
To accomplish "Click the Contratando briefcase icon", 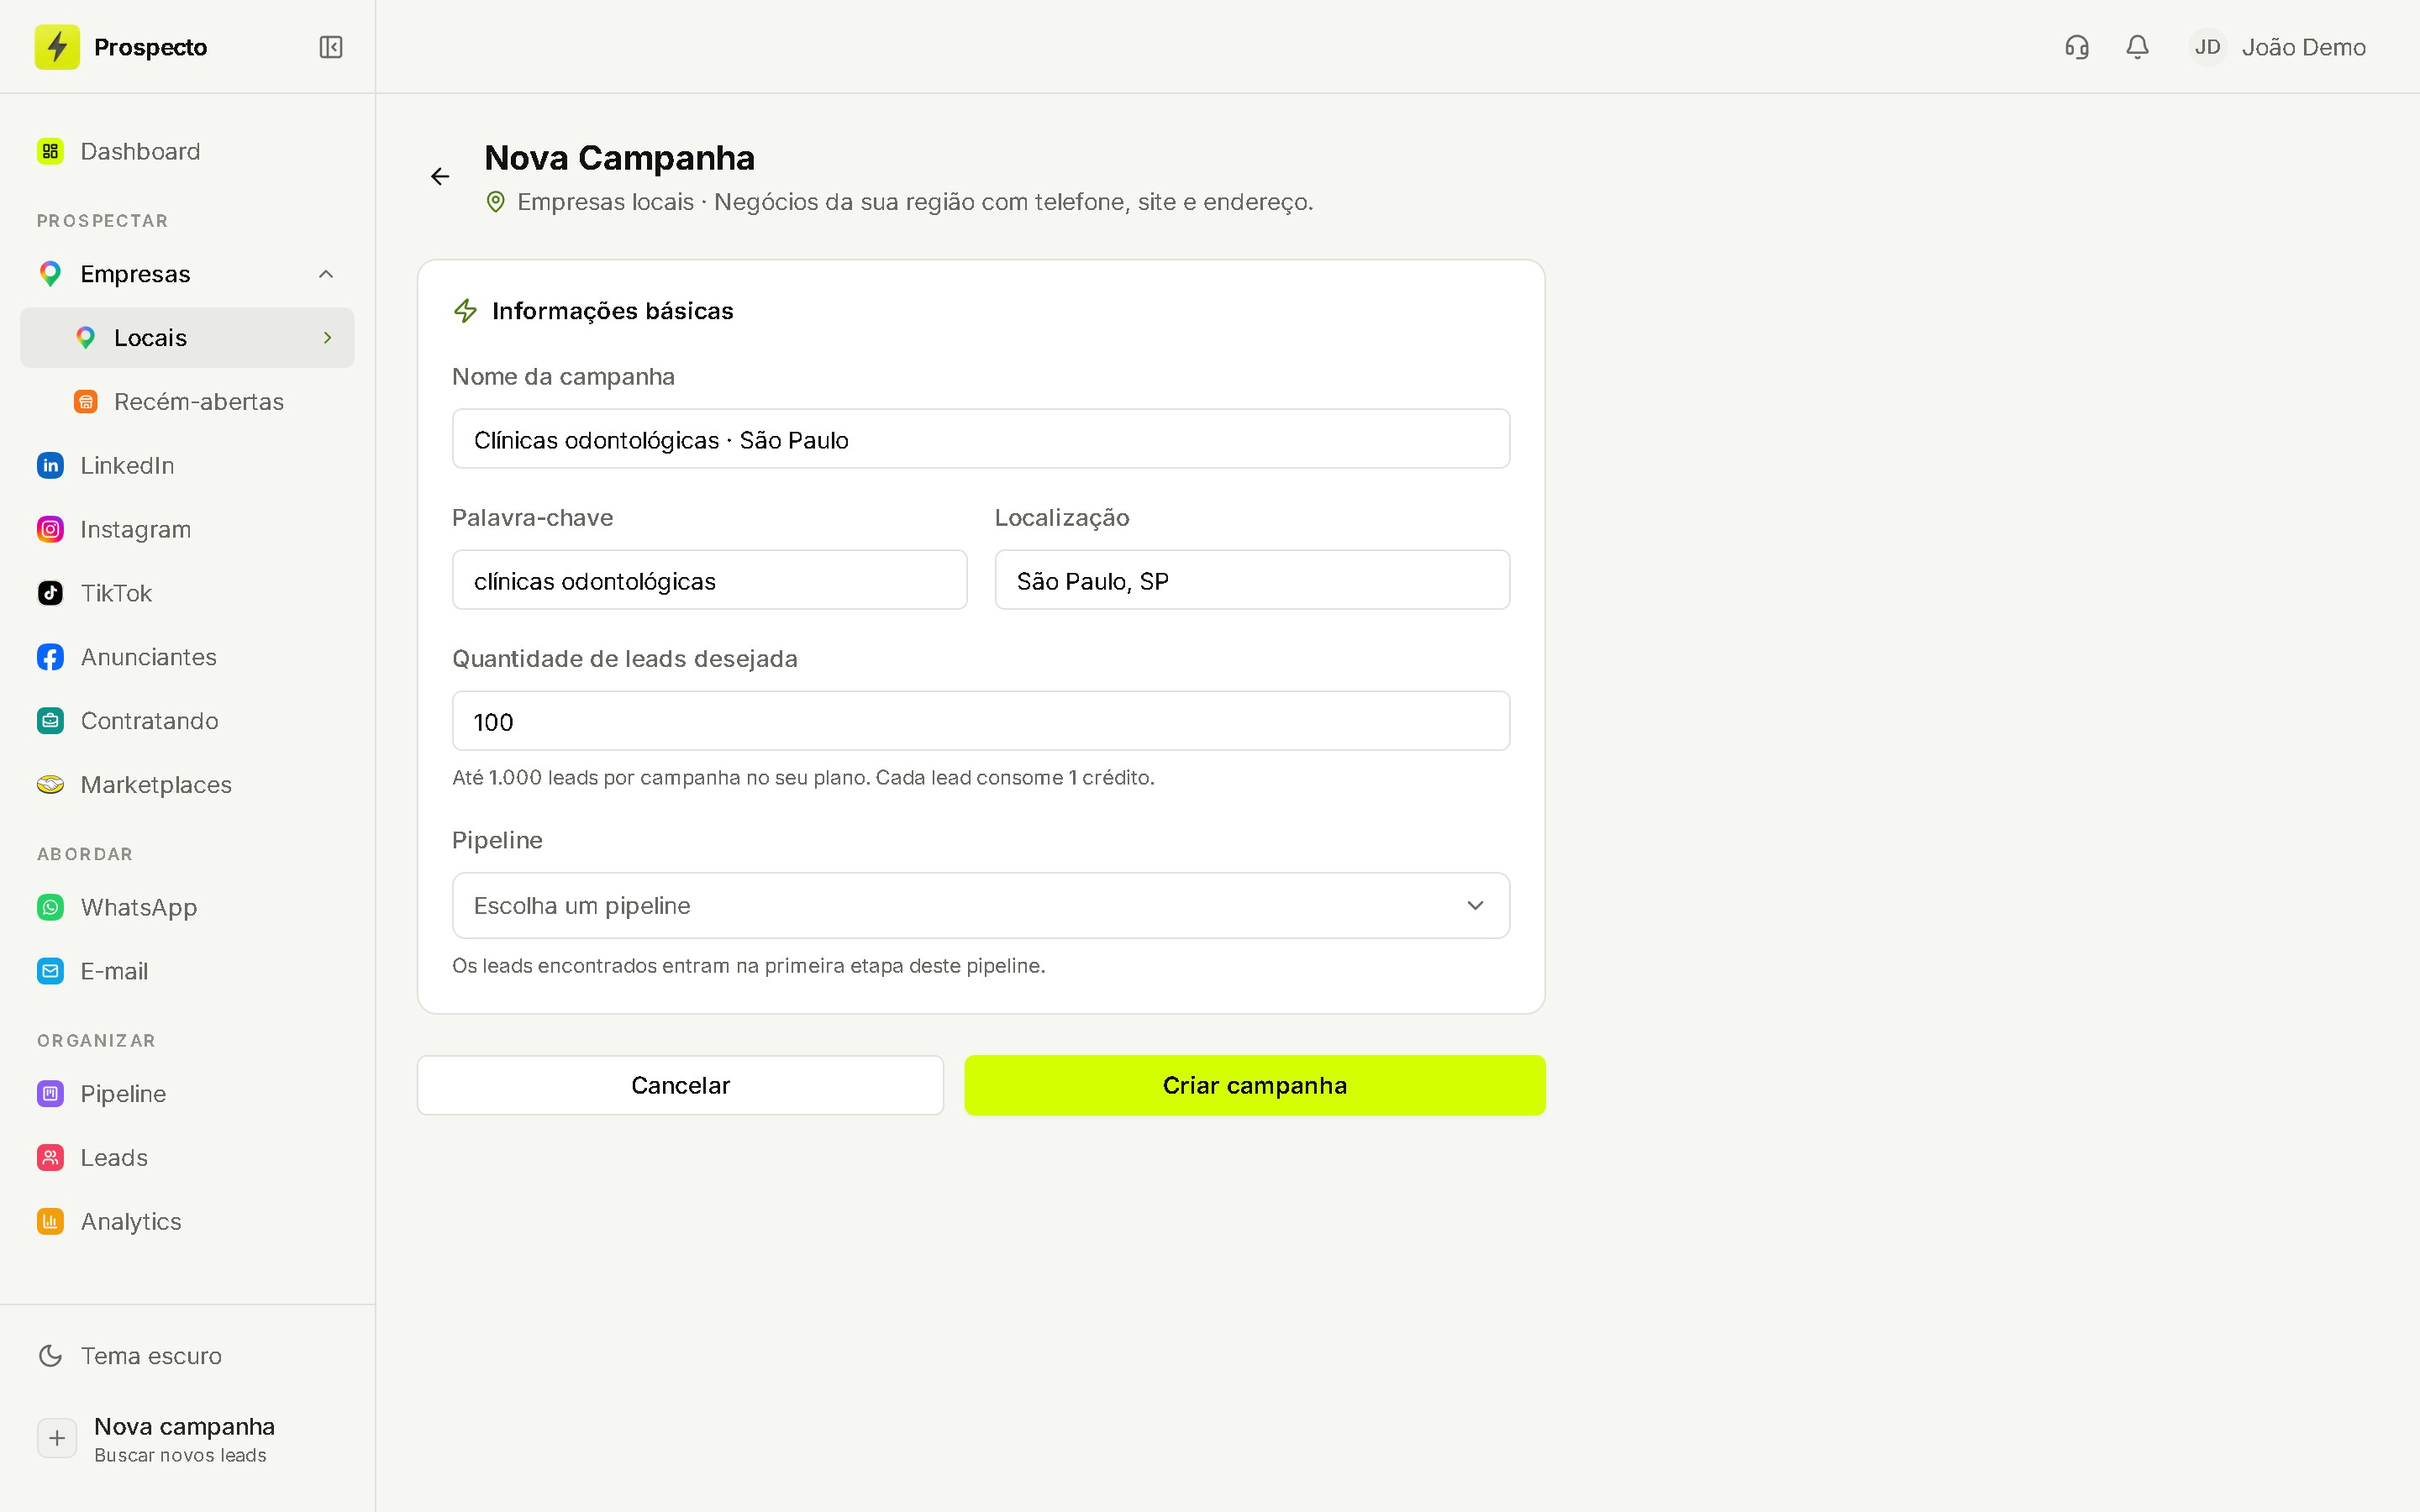I will 50,721.
